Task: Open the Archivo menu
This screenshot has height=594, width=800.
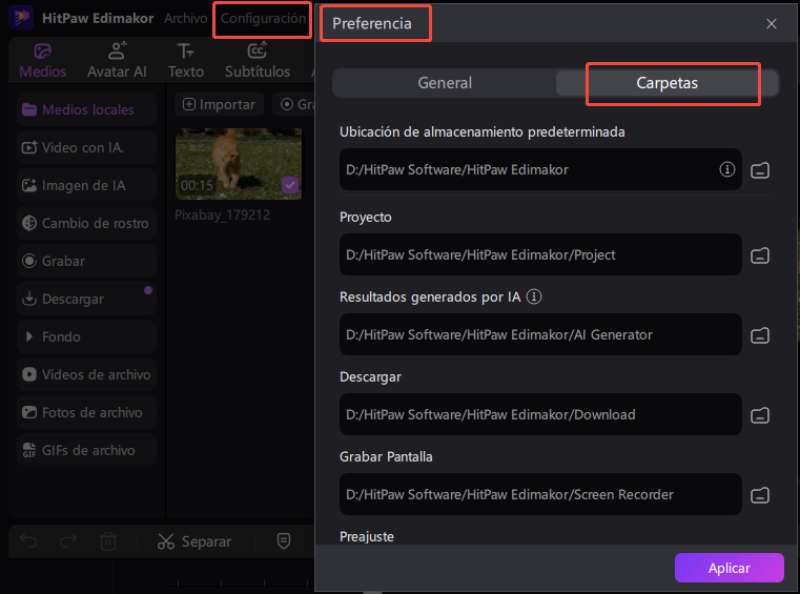Action: coord(186,19)
